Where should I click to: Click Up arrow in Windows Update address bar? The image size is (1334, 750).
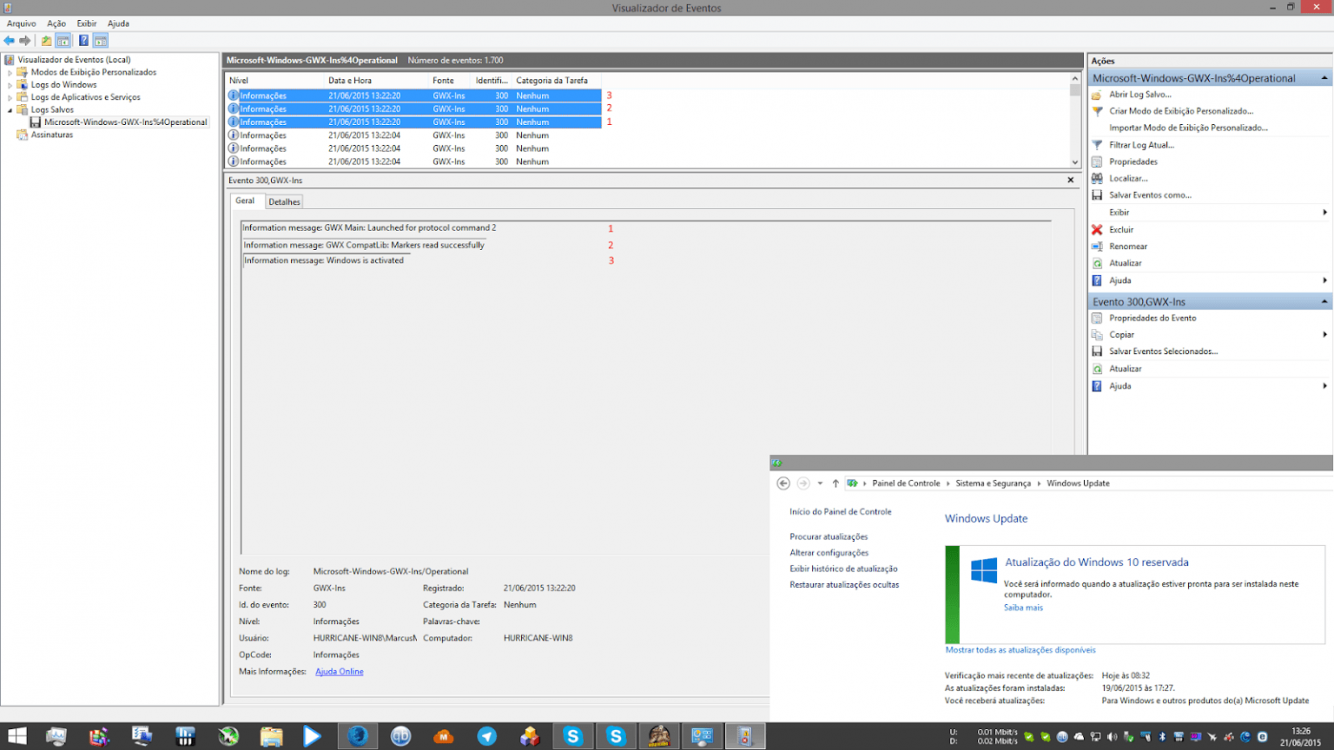[x=836, y=483]
